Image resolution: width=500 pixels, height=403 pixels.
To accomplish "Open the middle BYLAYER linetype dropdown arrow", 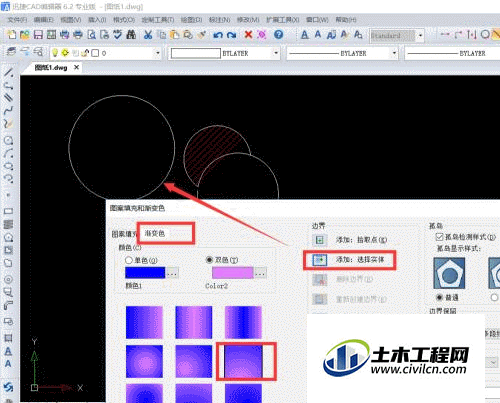I will pos(394,53).
